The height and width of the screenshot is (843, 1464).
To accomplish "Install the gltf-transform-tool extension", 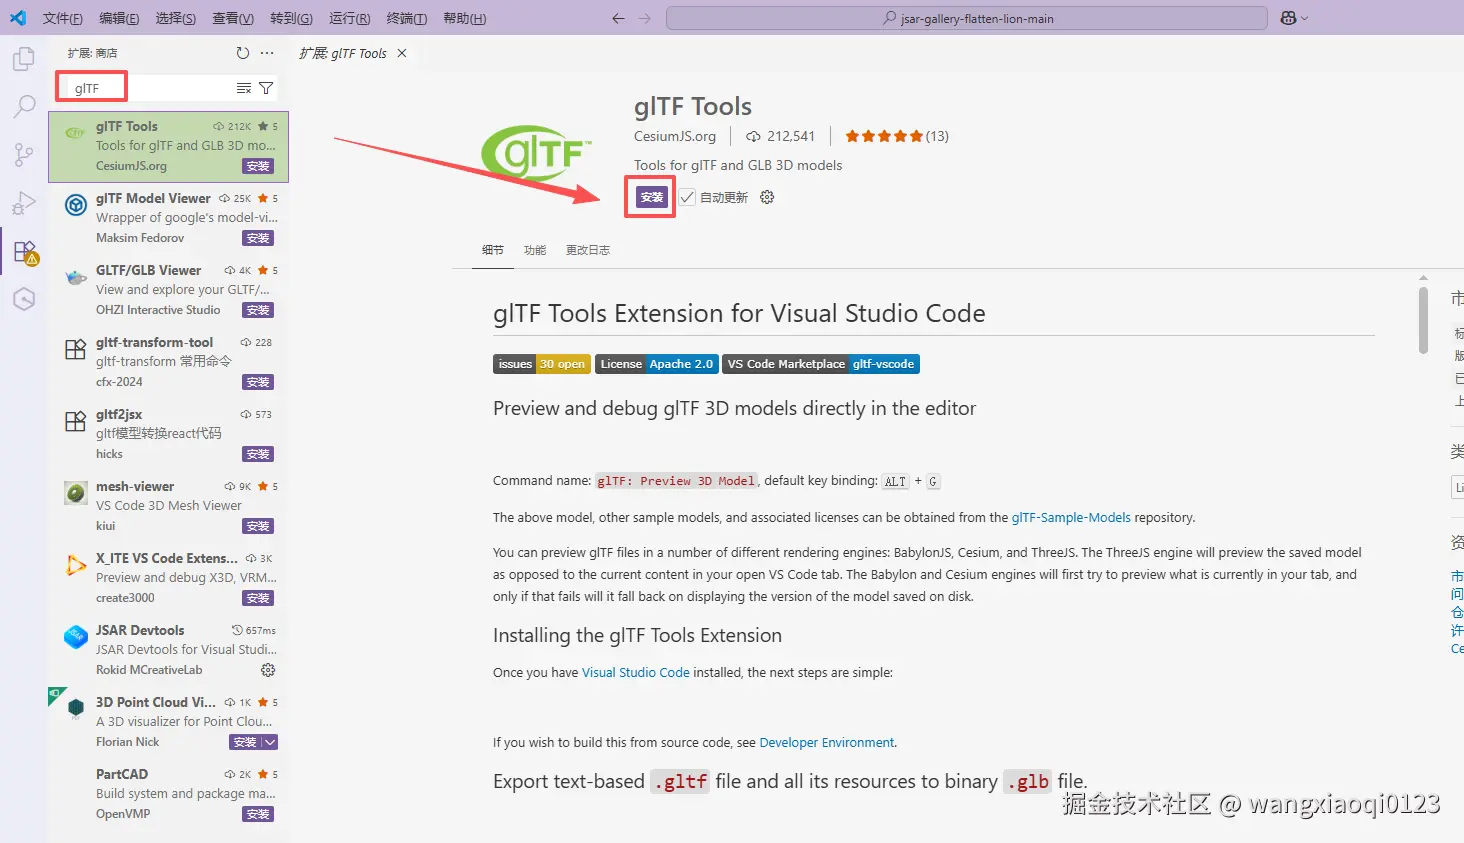I will click(258, 382).
